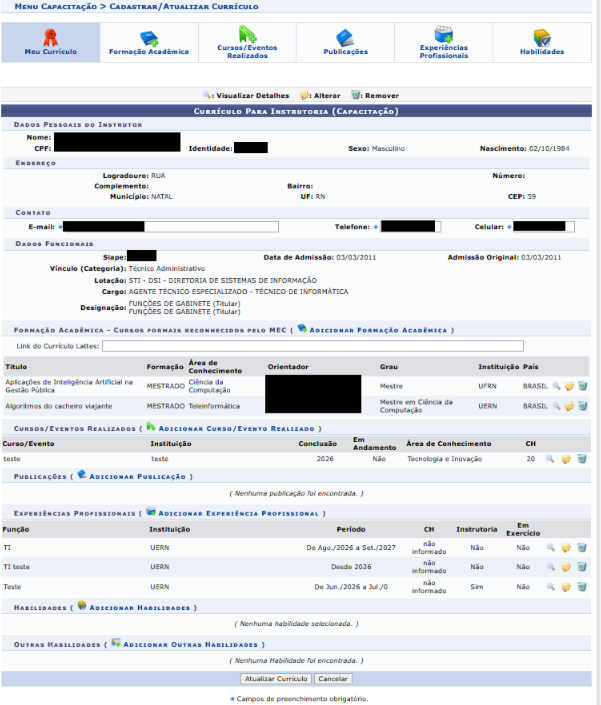View details of 'Teste' experience Jun./2026

click(x=551, y=587)
